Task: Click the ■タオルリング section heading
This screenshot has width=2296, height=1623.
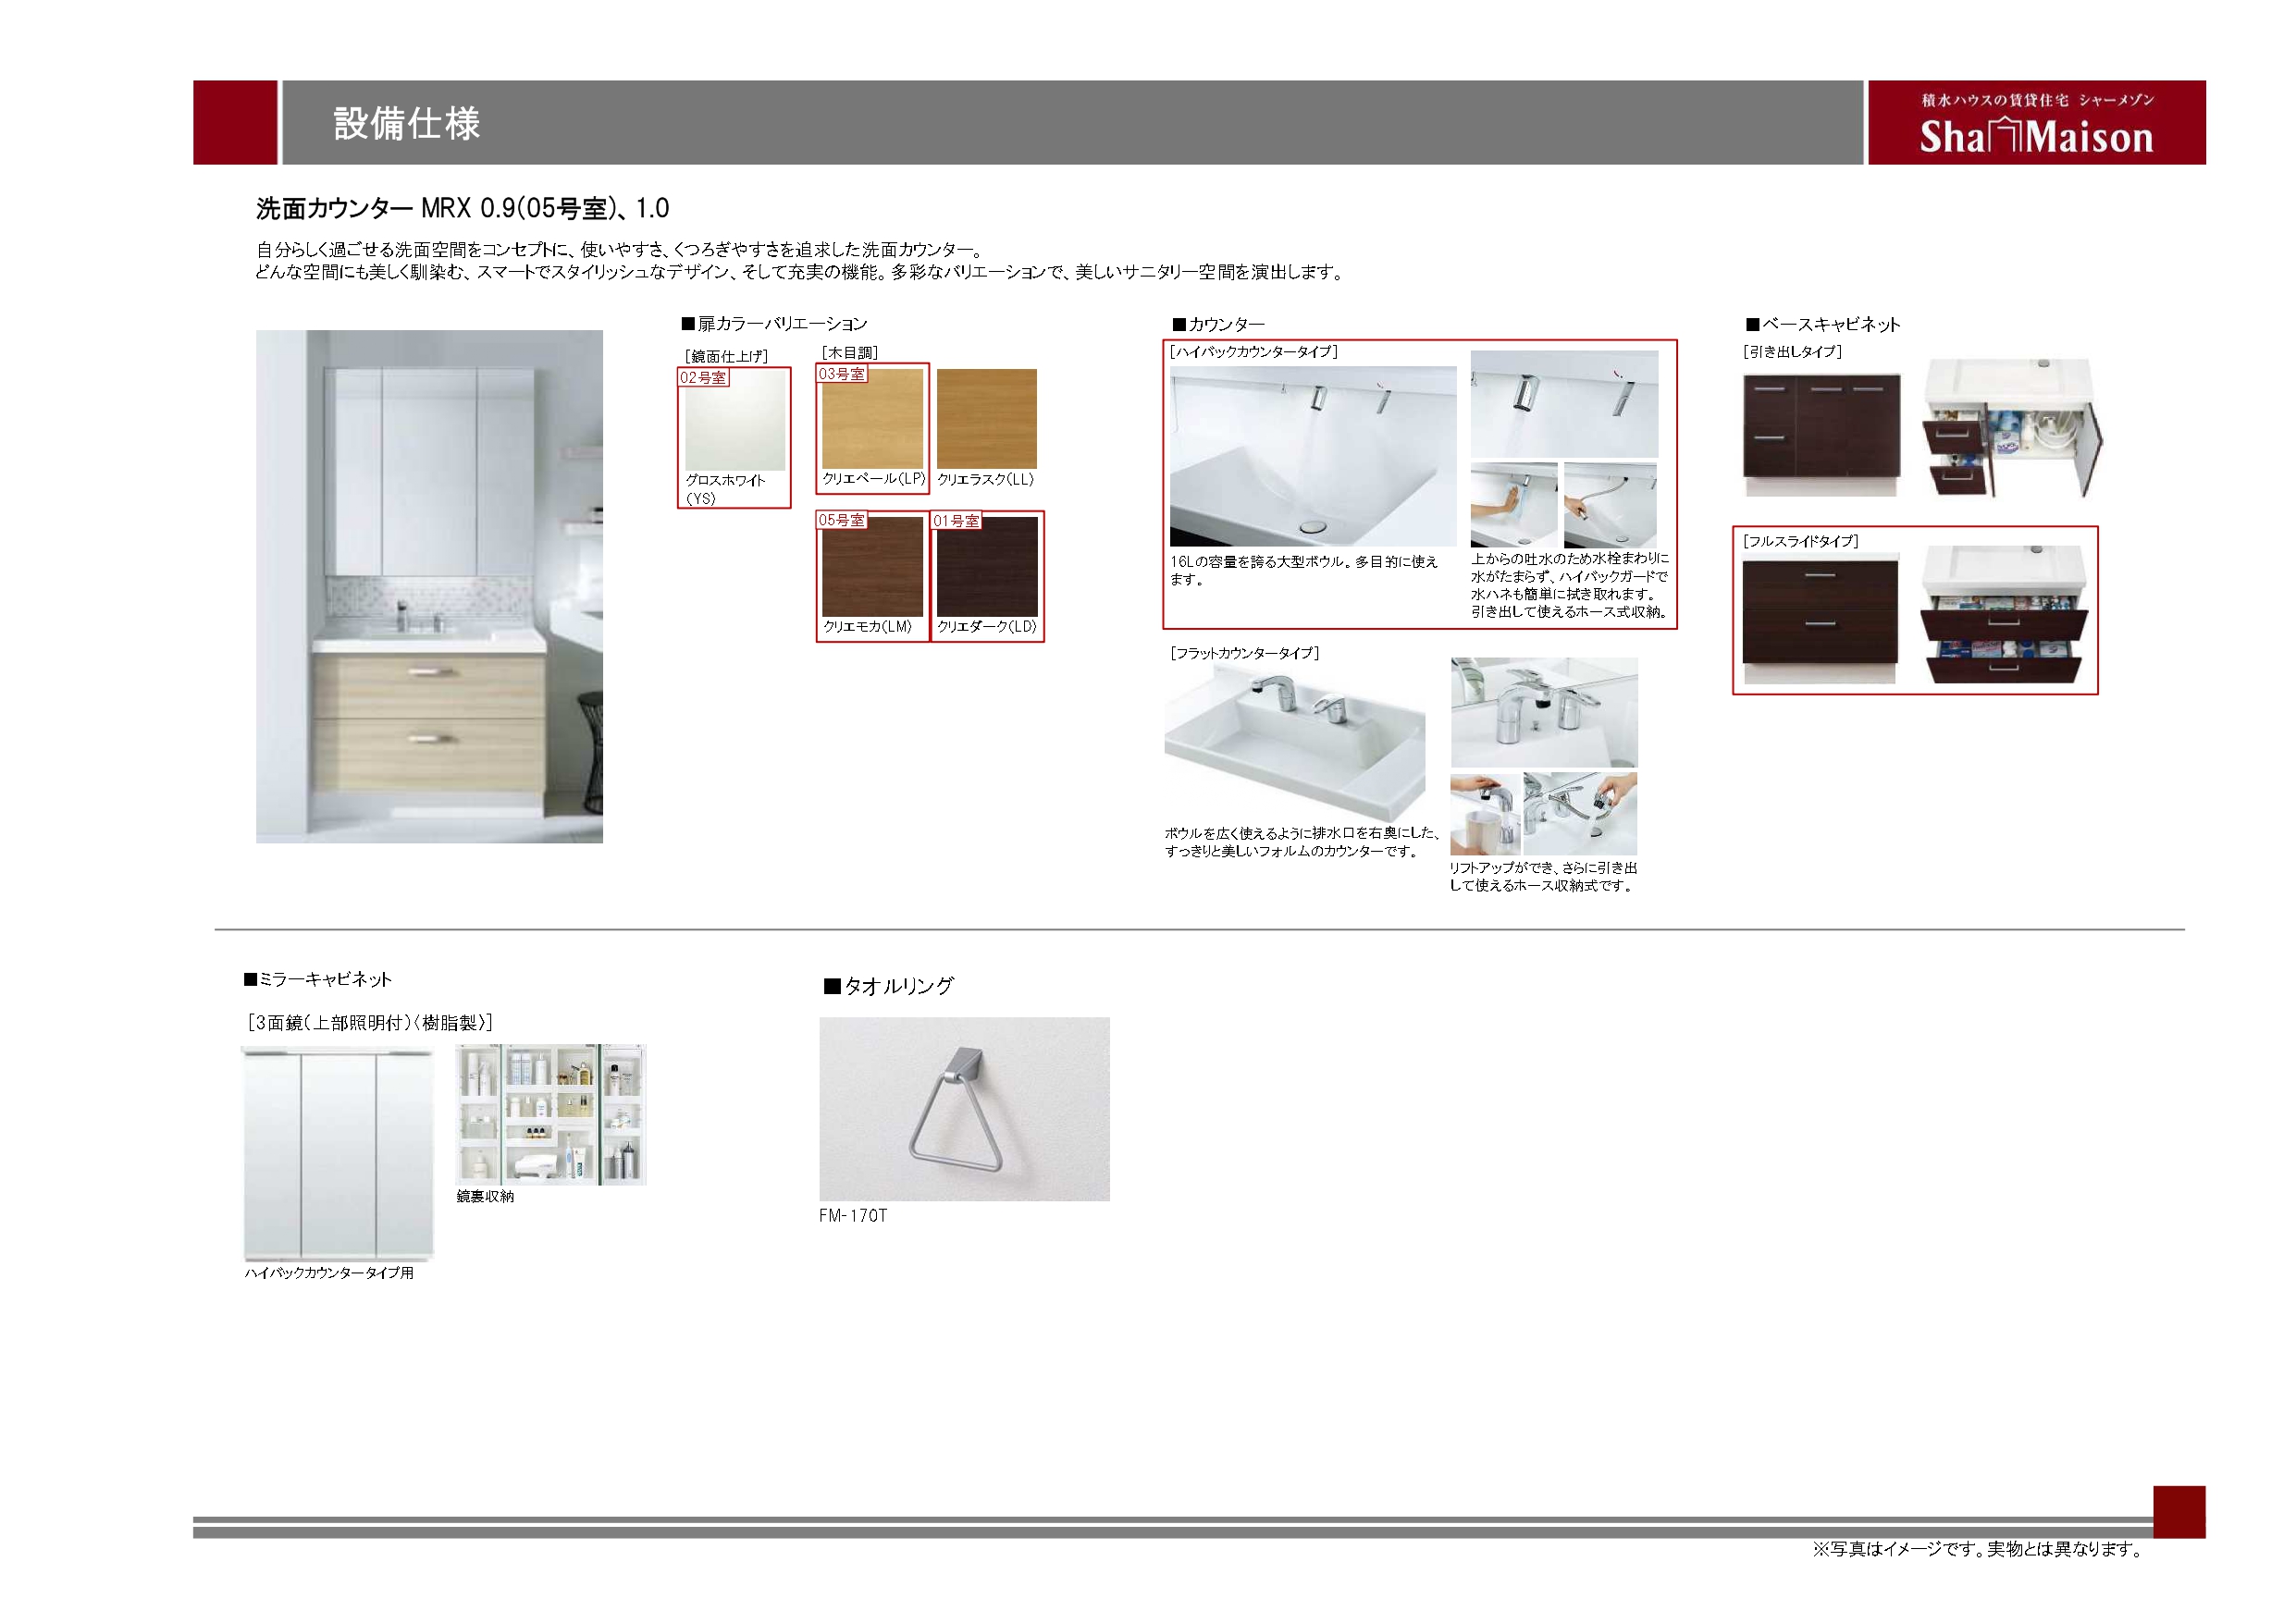Action: click(x=888, y=986)
